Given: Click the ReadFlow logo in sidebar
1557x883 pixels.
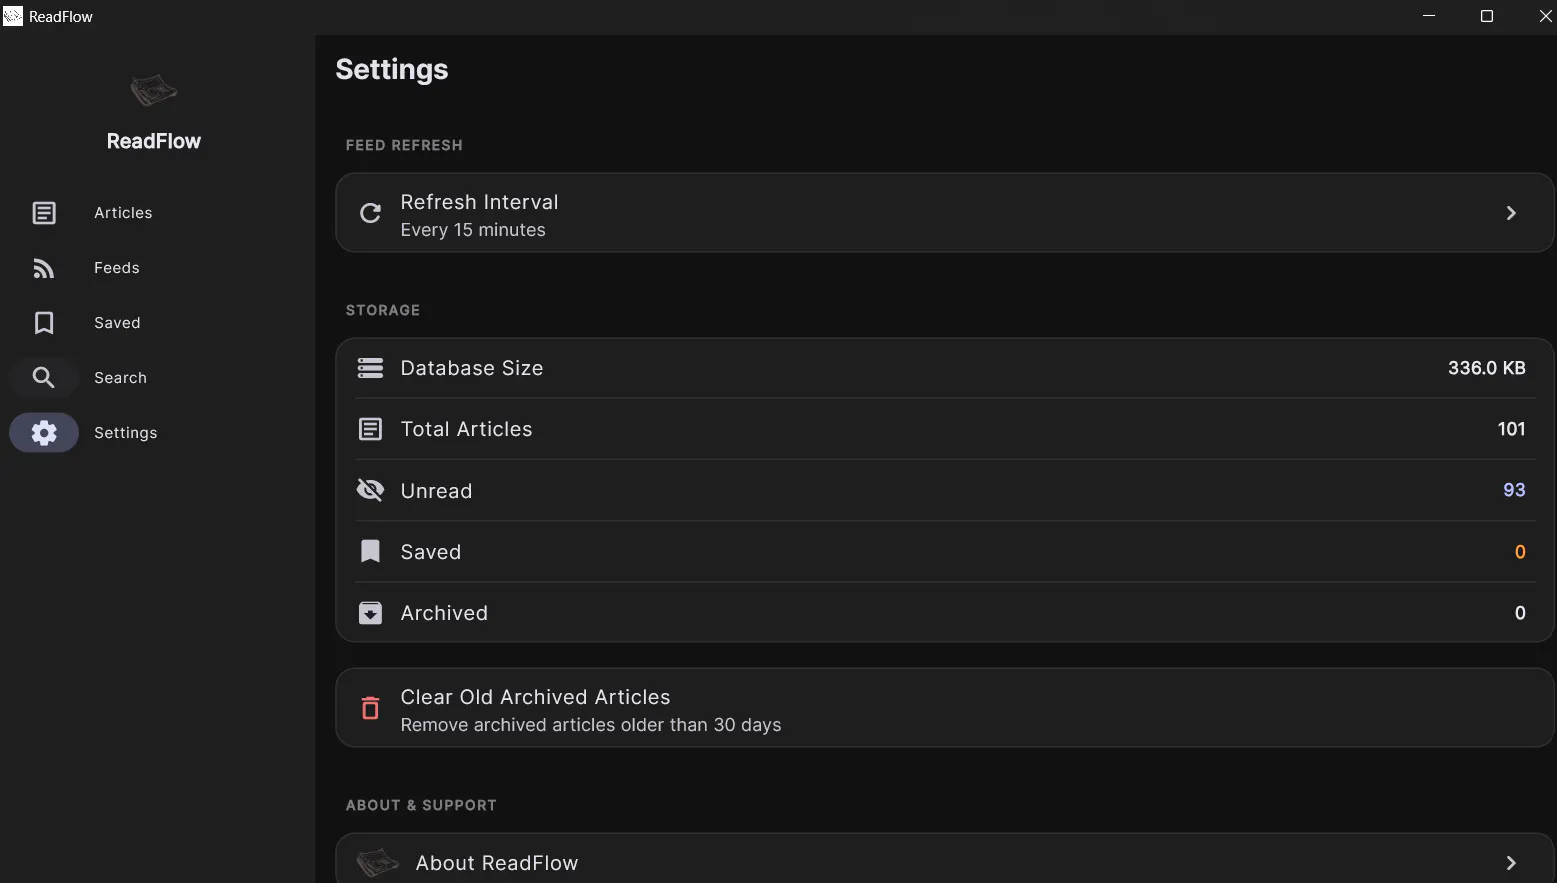Looking at the screenshot, I should click(154, 91).
